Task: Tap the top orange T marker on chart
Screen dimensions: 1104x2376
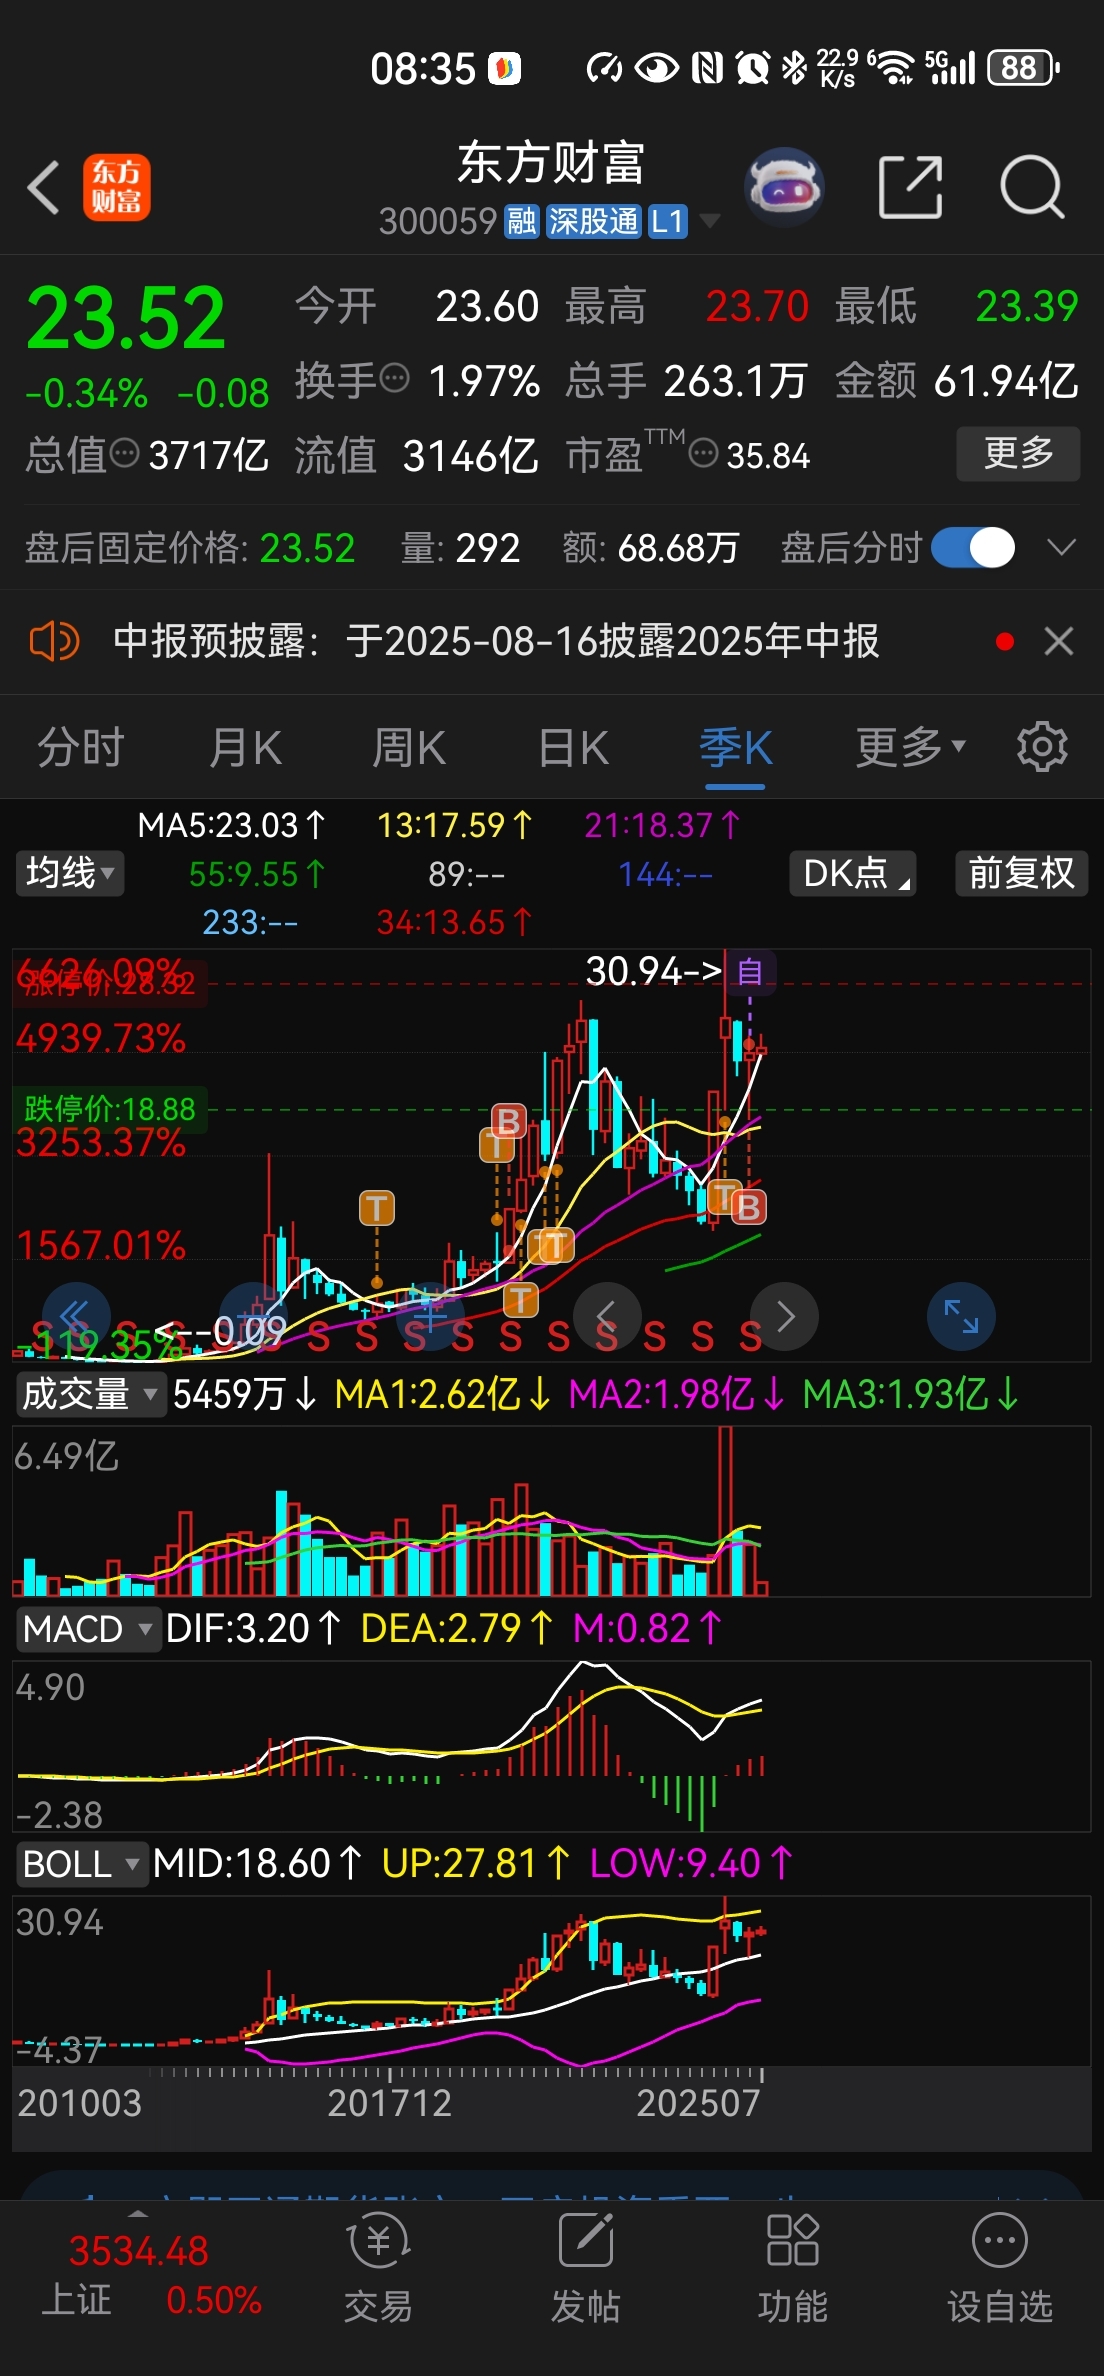Action: coord(377,1208)
